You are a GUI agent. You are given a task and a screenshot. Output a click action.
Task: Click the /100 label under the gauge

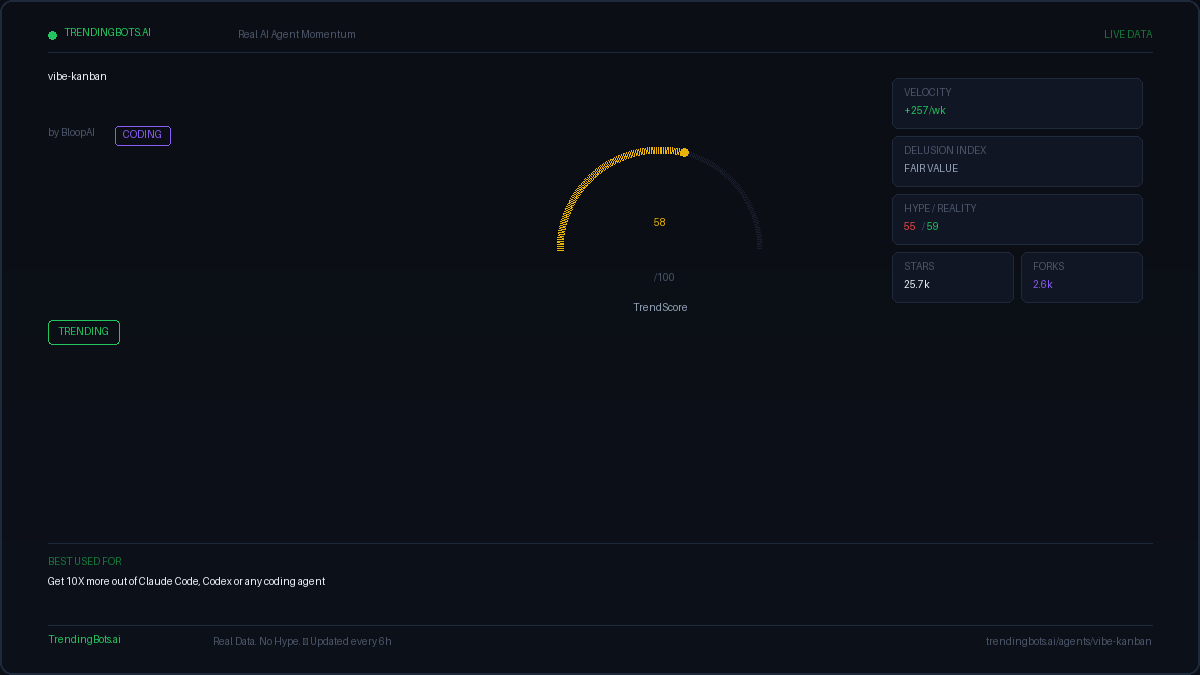click(x=664, y=277)
